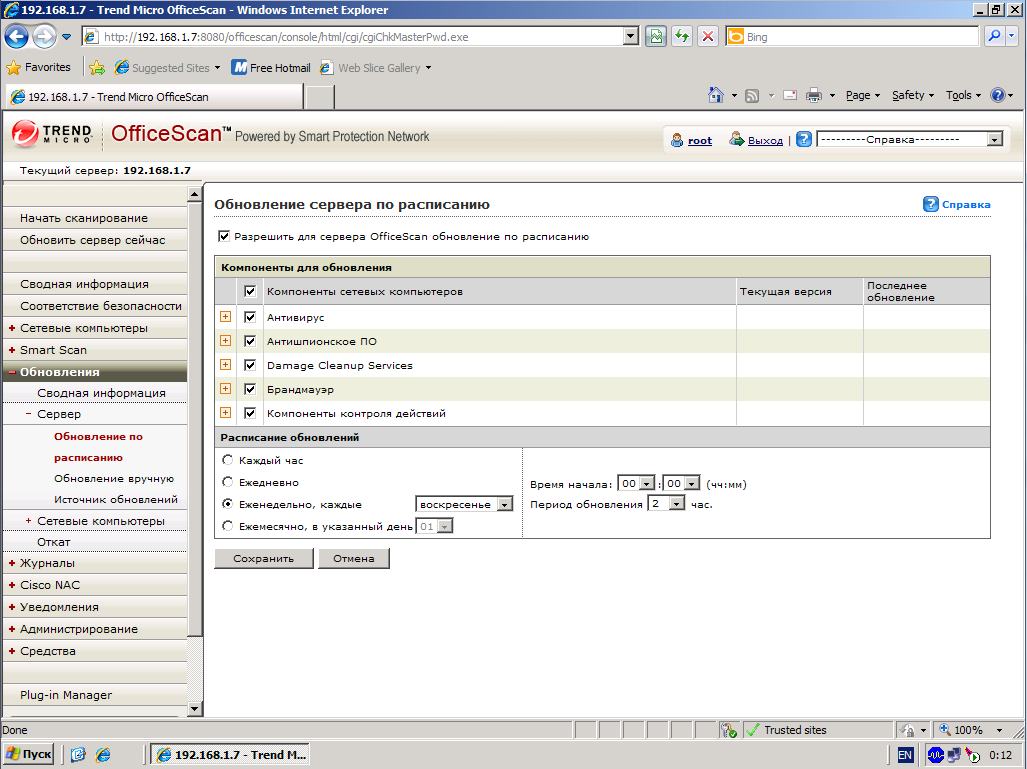Click the Stop loading red X icon
The width and height of the screenshot is (1027, 769).
click(708, 37)
